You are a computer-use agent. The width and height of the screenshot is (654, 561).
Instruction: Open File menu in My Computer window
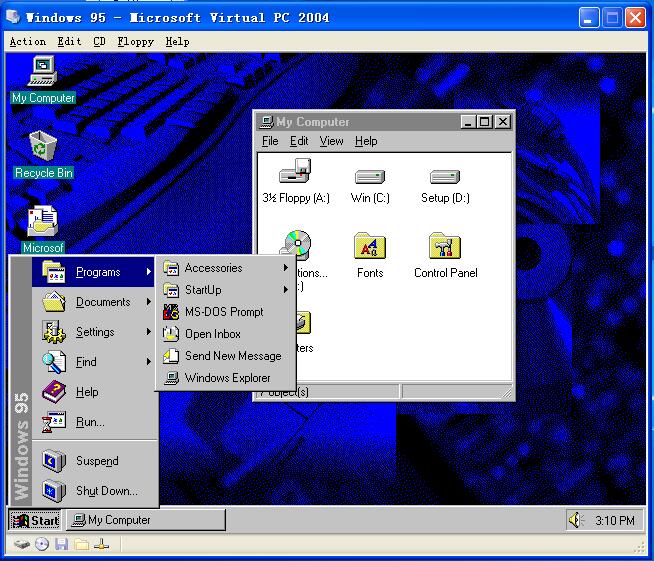click(x=270, y=141)
